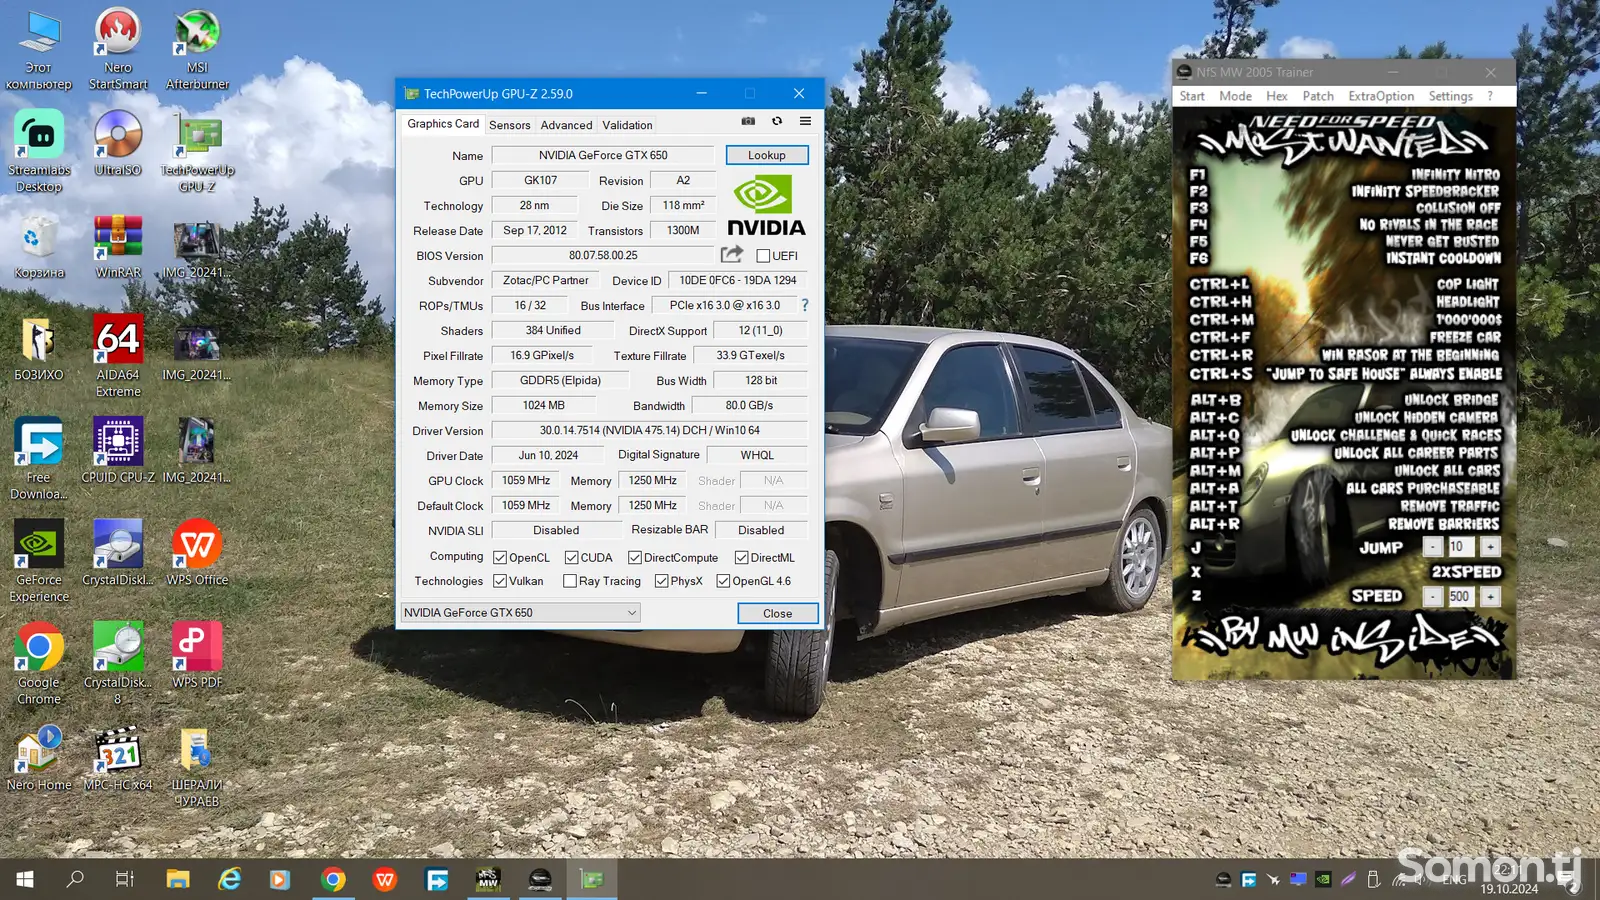Switch to the Advanced tab
The image size is (1600, 900).
coord(566,125)
